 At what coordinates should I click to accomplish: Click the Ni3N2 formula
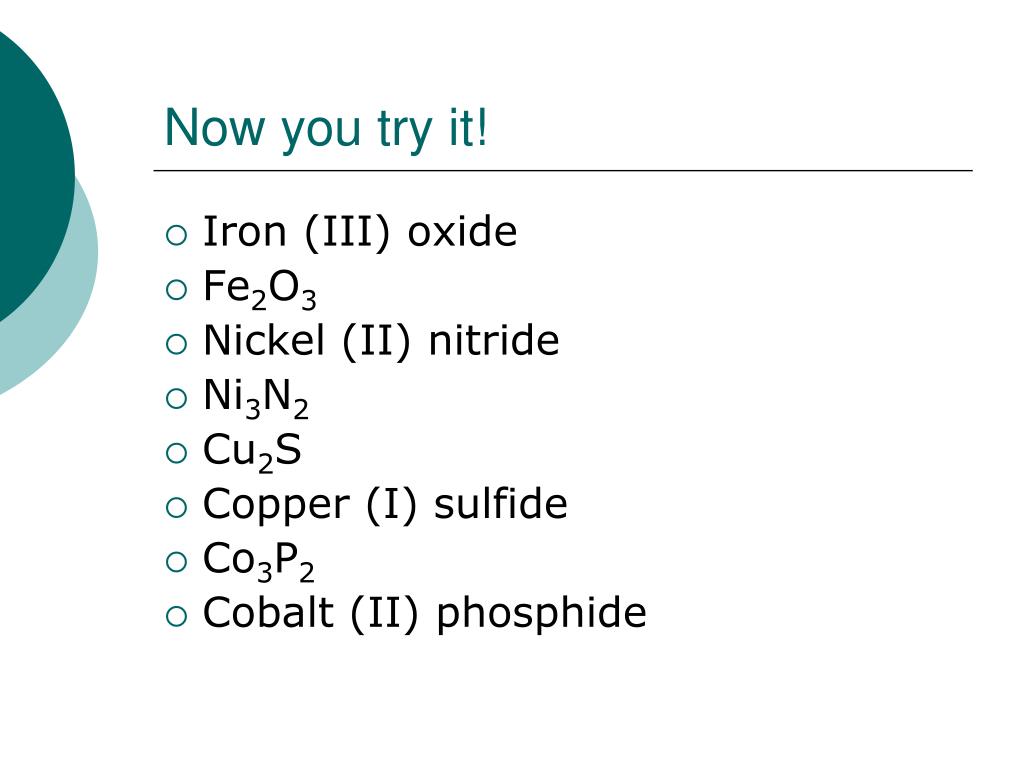pos(255,398)
